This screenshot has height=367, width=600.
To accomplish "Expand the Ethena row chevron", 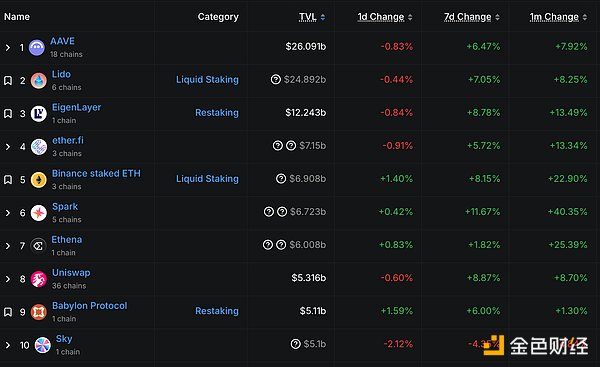I will [x=8, y=246].
